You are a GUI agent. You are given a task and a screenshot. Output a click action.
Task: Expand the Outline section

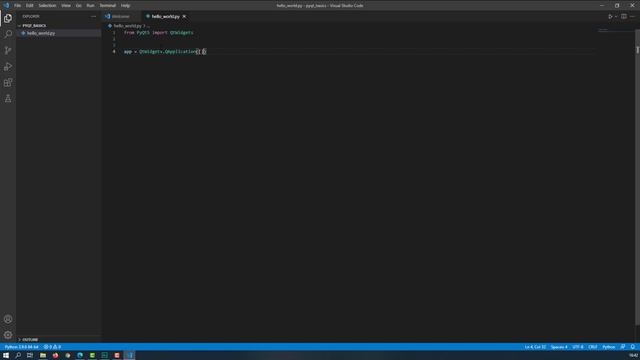(58, 339)
